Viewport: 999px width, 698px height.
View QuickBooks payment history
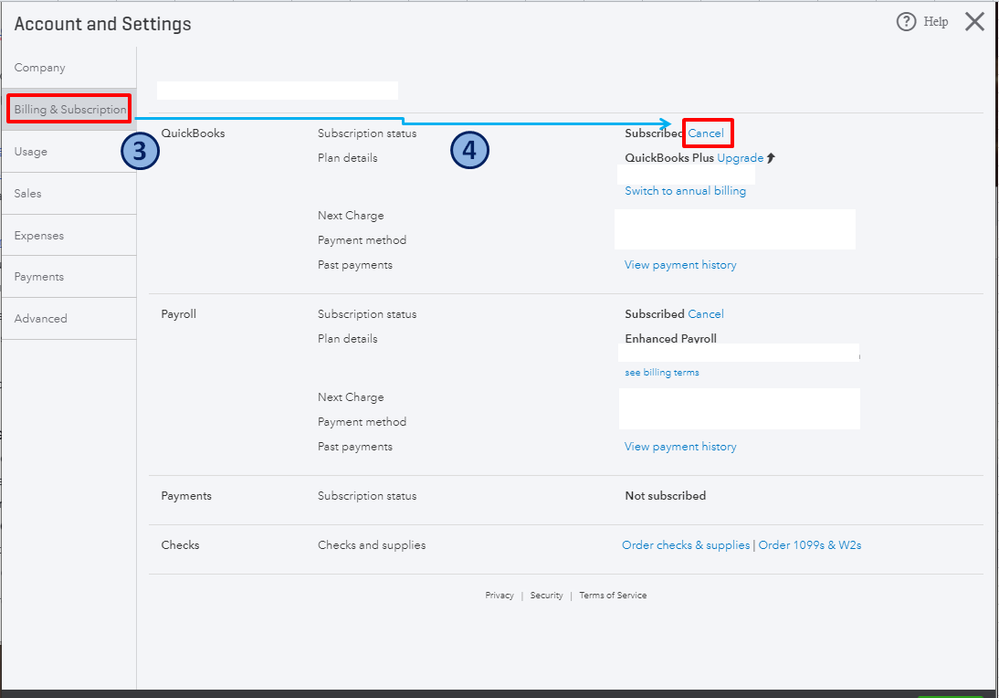[680, 265]
